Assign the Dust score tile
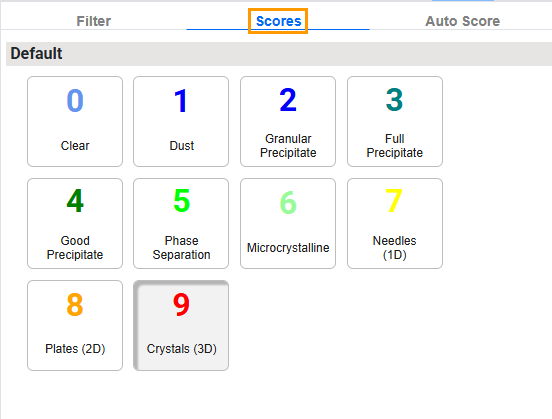The height and width of the screenshot is (419, 552). tap(181, 121)
